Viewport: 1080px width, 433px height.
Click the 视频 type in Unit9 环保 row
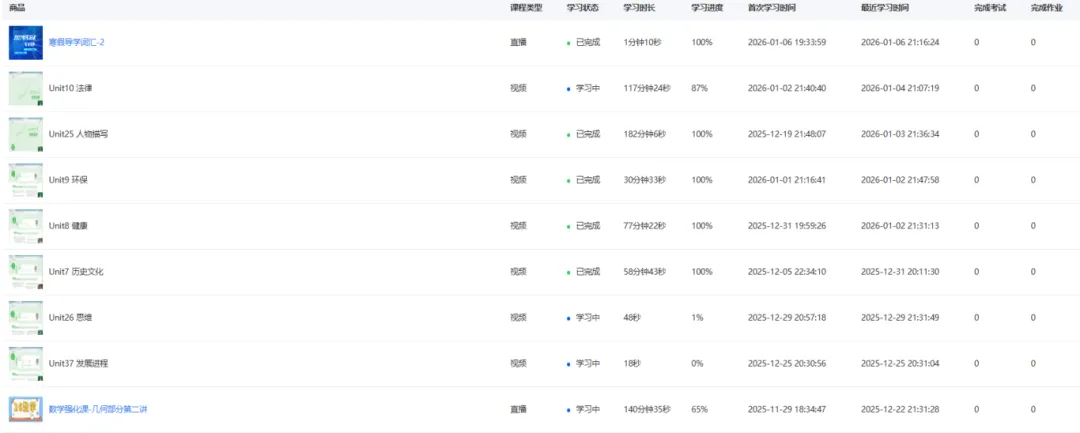[518, 180]
